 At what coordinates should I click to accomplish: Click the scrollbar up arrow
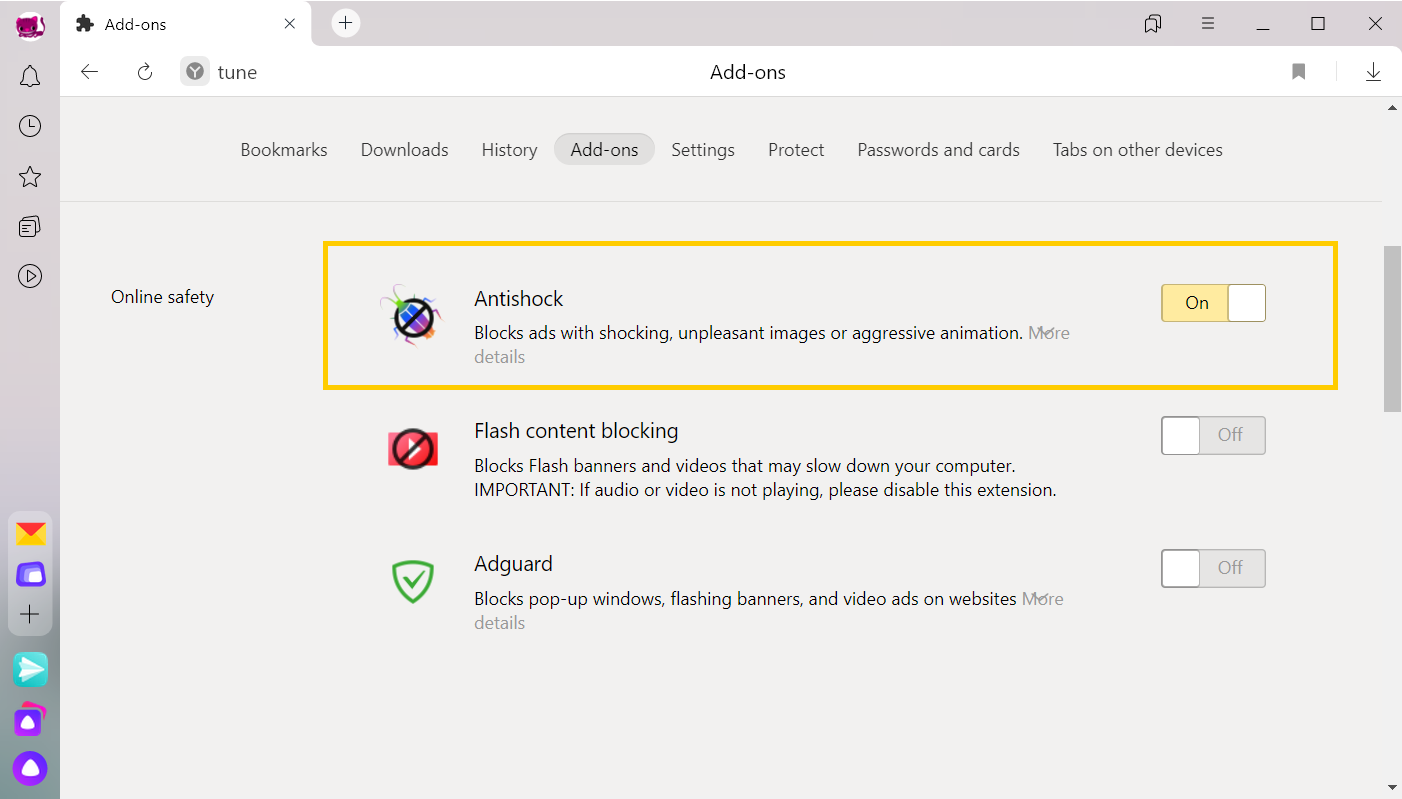(1392, 107)
